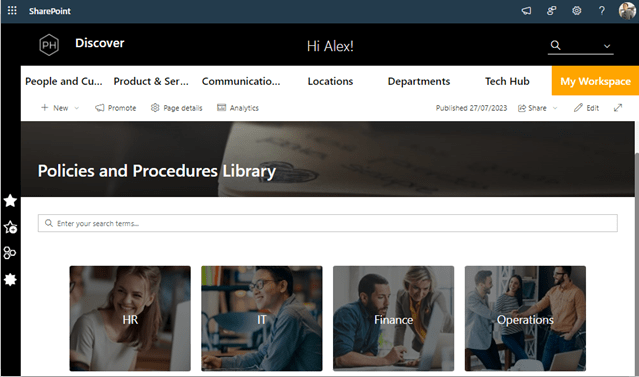Click the expand to full-screen arrow icon
This screenshot has width=639, height=377.
click(618, 108)
